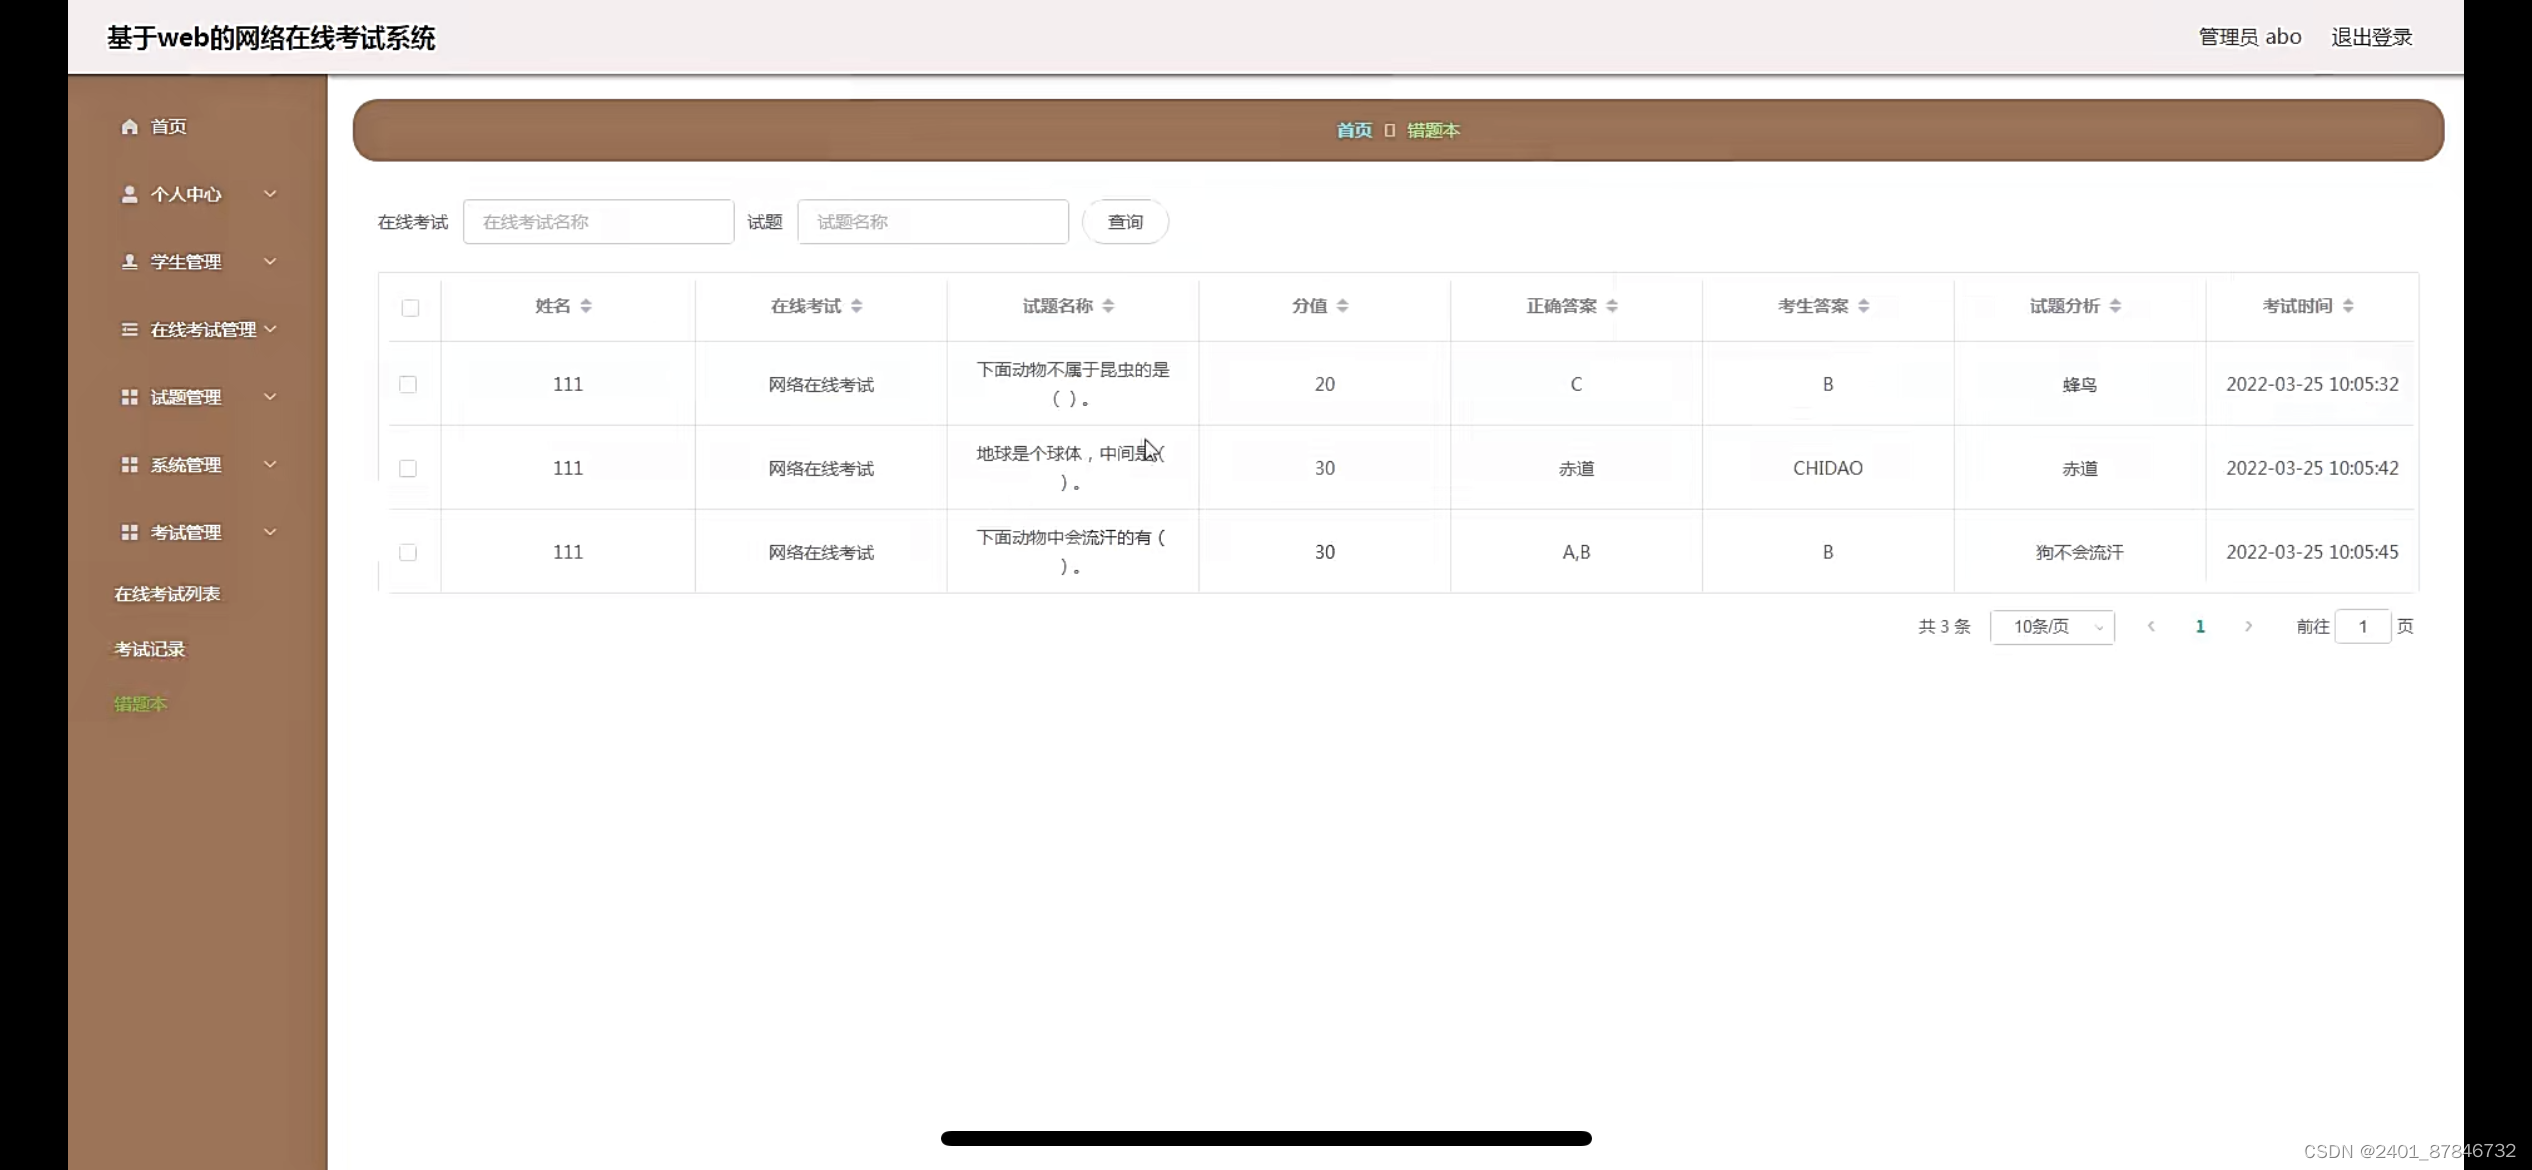Screen dimensions: 2532x1170
Task: Click the 2022-03-25 10:05:45 time cell
Action: pyautogui.click(x=2312, y=552)
